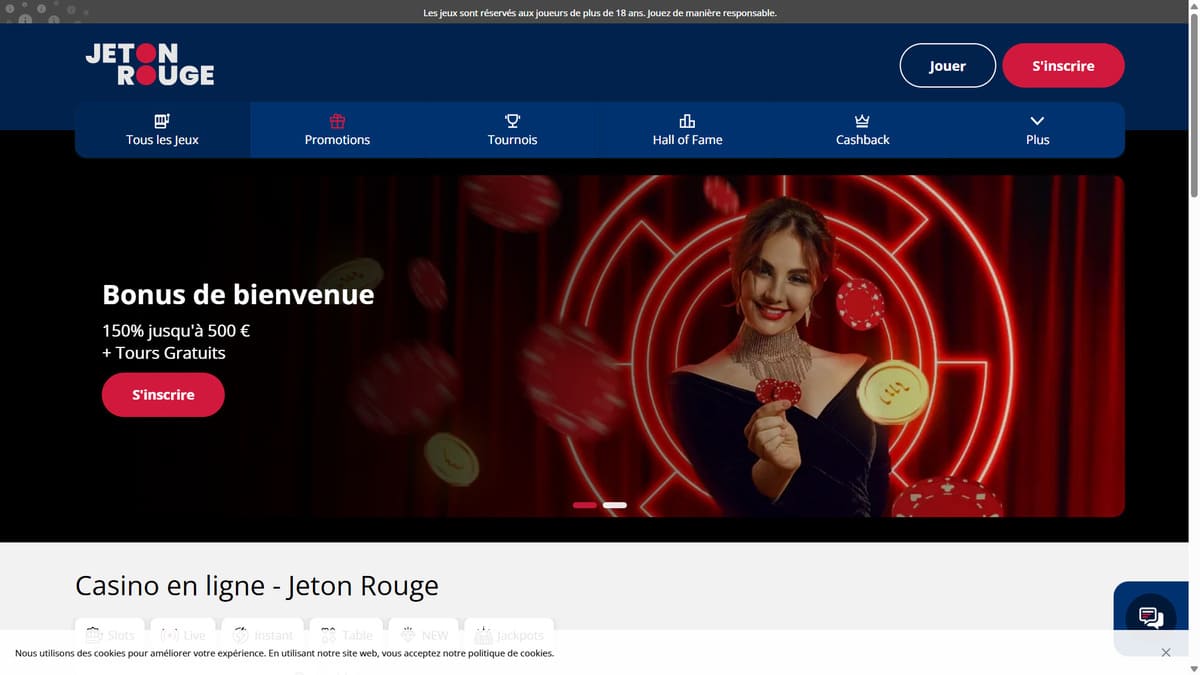This screenshot has width=1200, height=675.
Task: Click the Bonus de bienvenue heading
Action: pyautogui.click(x=238, y=294)
